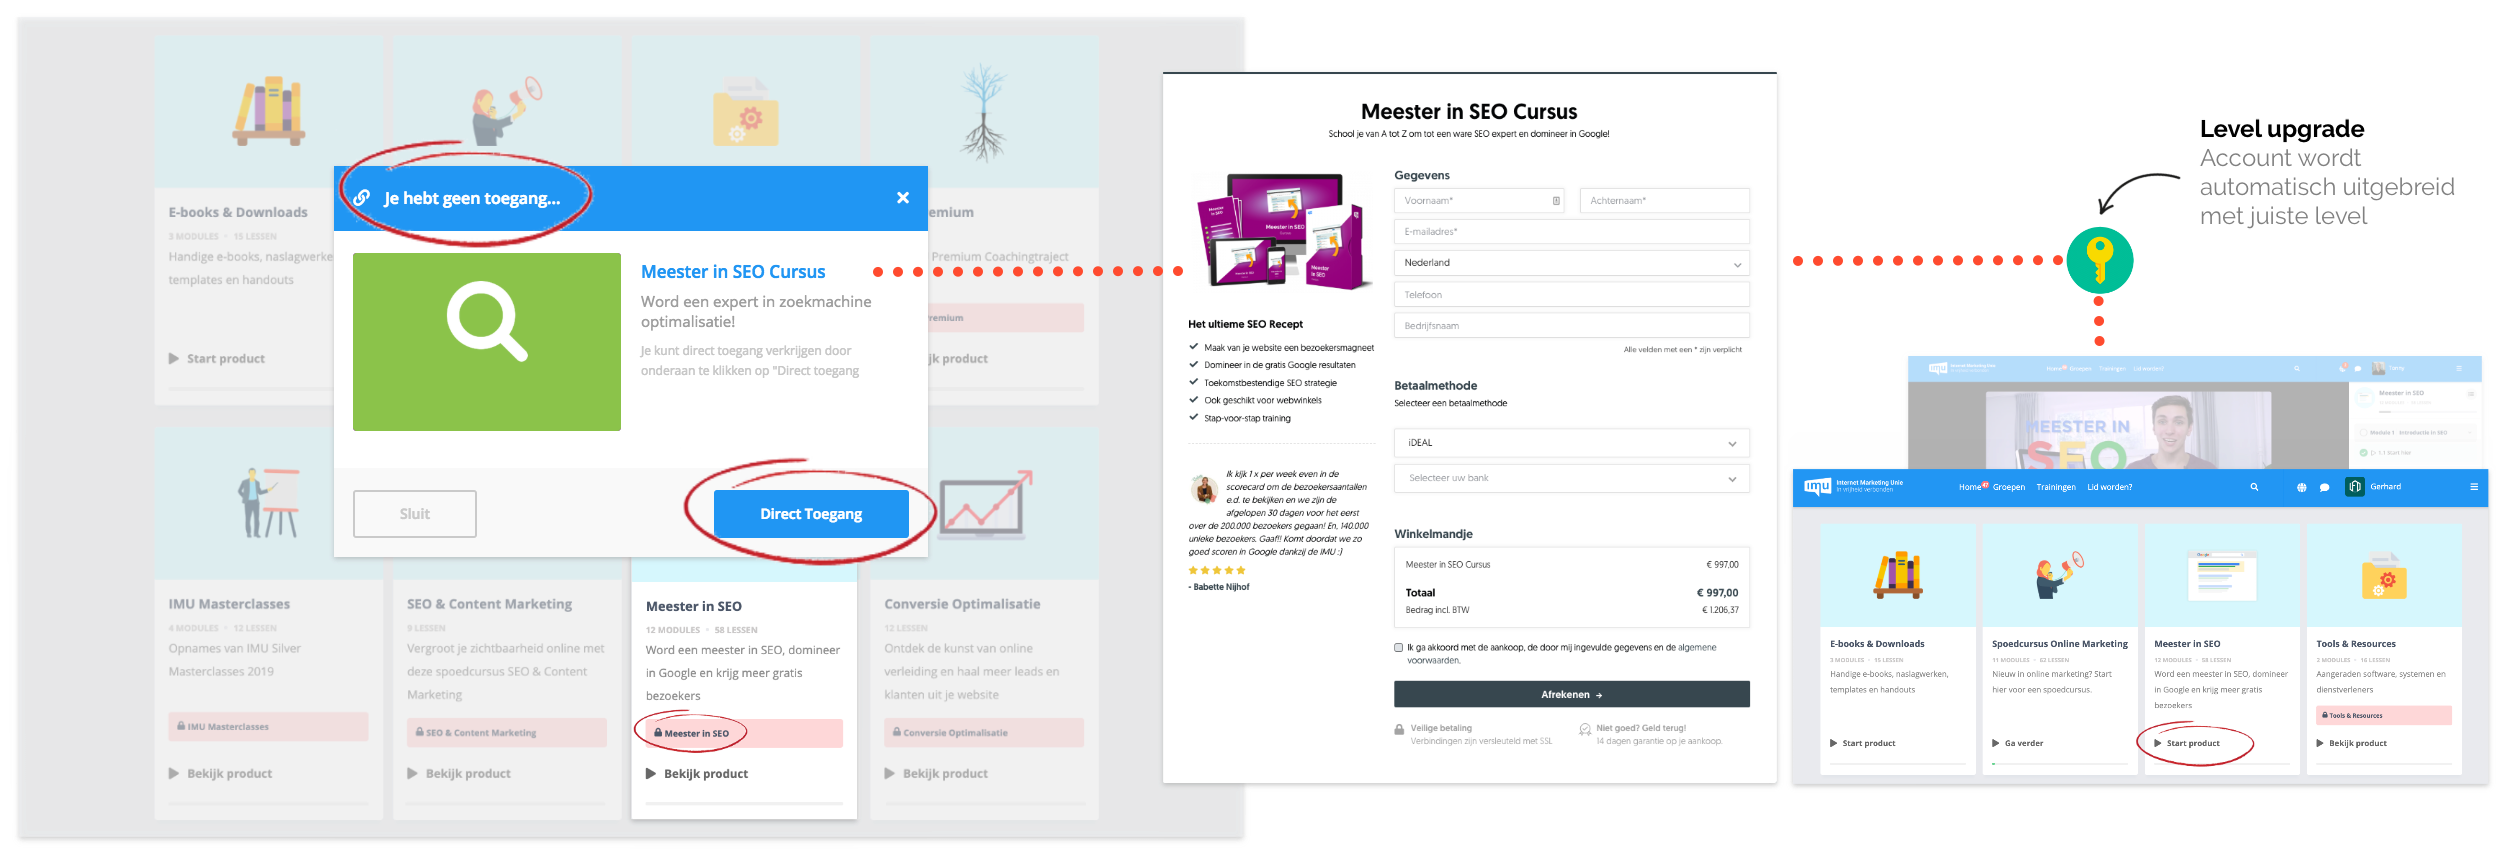Click the five-star rating under testimonial
The width and height of the screenshot is (2500, 856).
[x=1217, y=570]
